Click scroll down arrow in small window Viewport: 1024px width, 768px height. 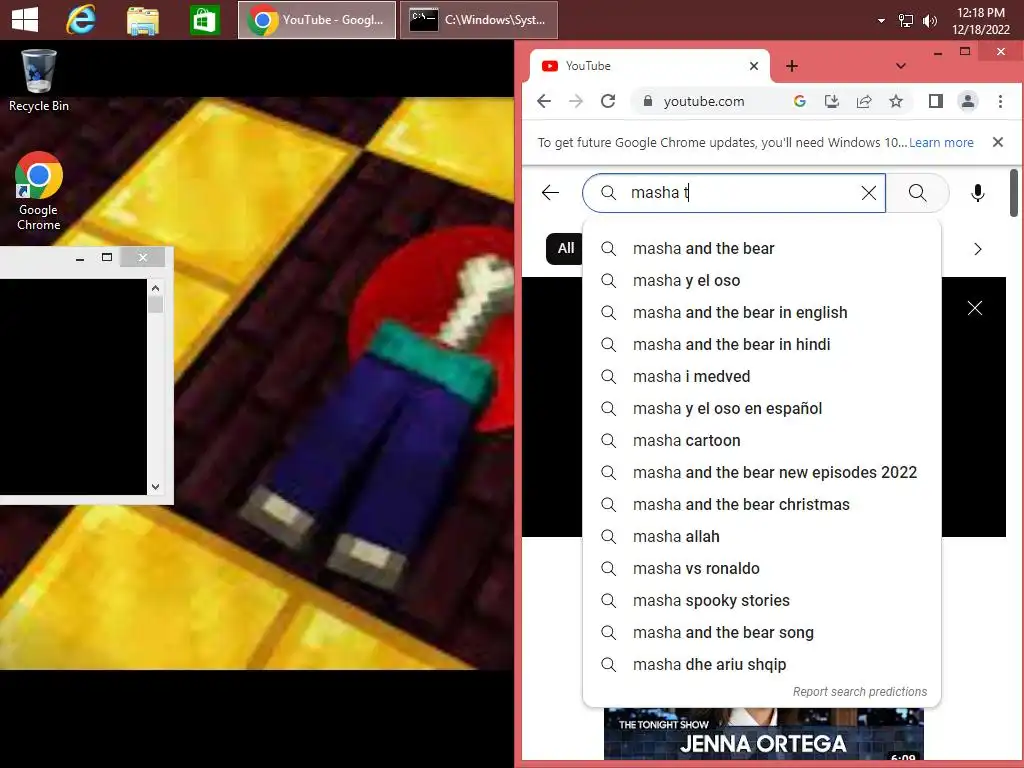coord(155,487)
